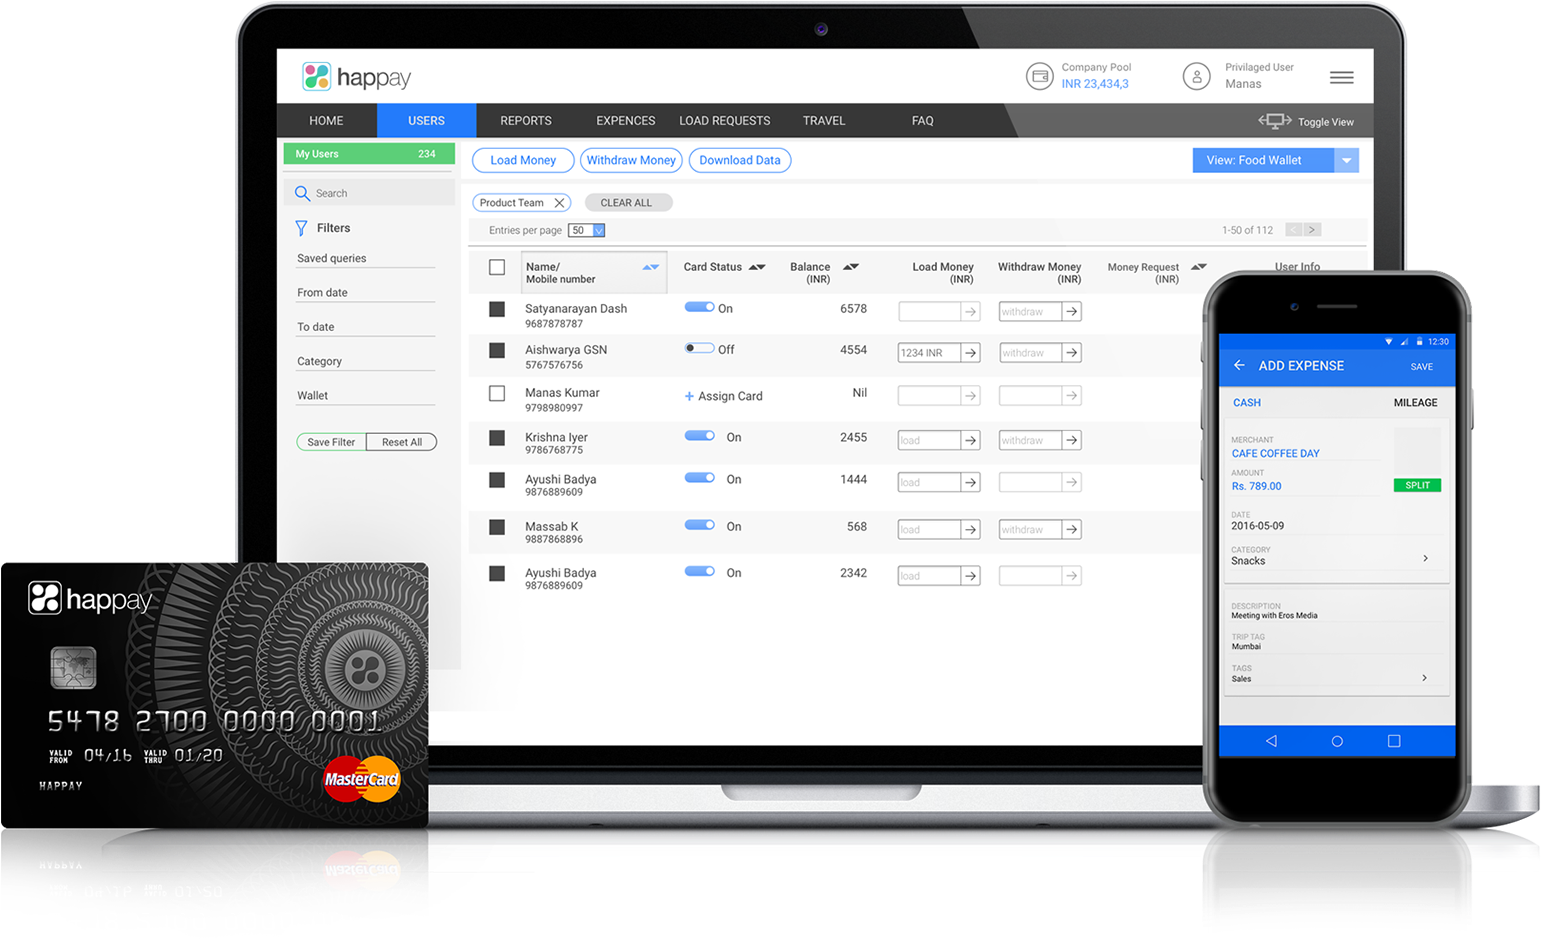Click the Company Pool wallet icon
Screen dimensions: 1541x940
1039,76
